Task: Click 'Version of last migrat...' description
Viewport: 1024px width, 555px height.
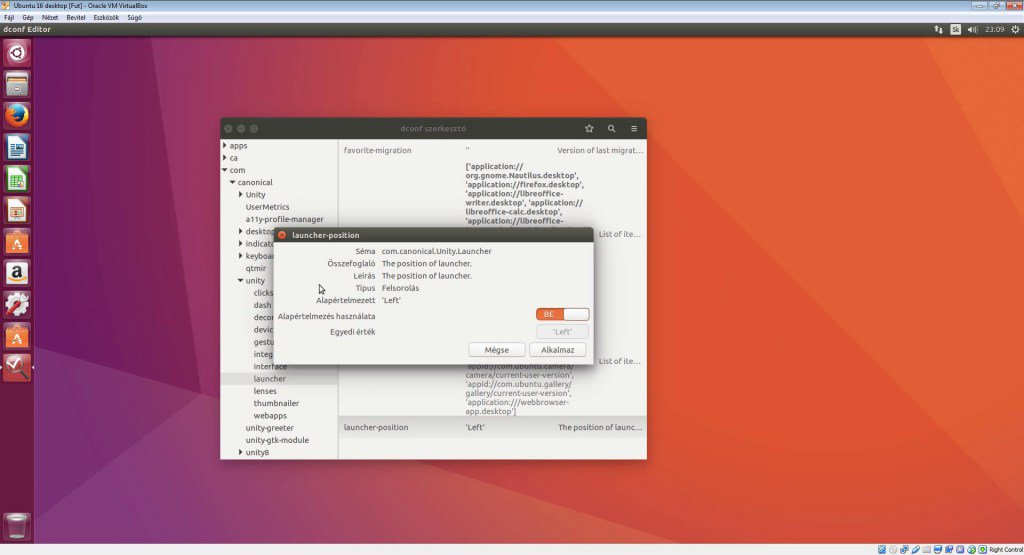Action: [600, 150]
